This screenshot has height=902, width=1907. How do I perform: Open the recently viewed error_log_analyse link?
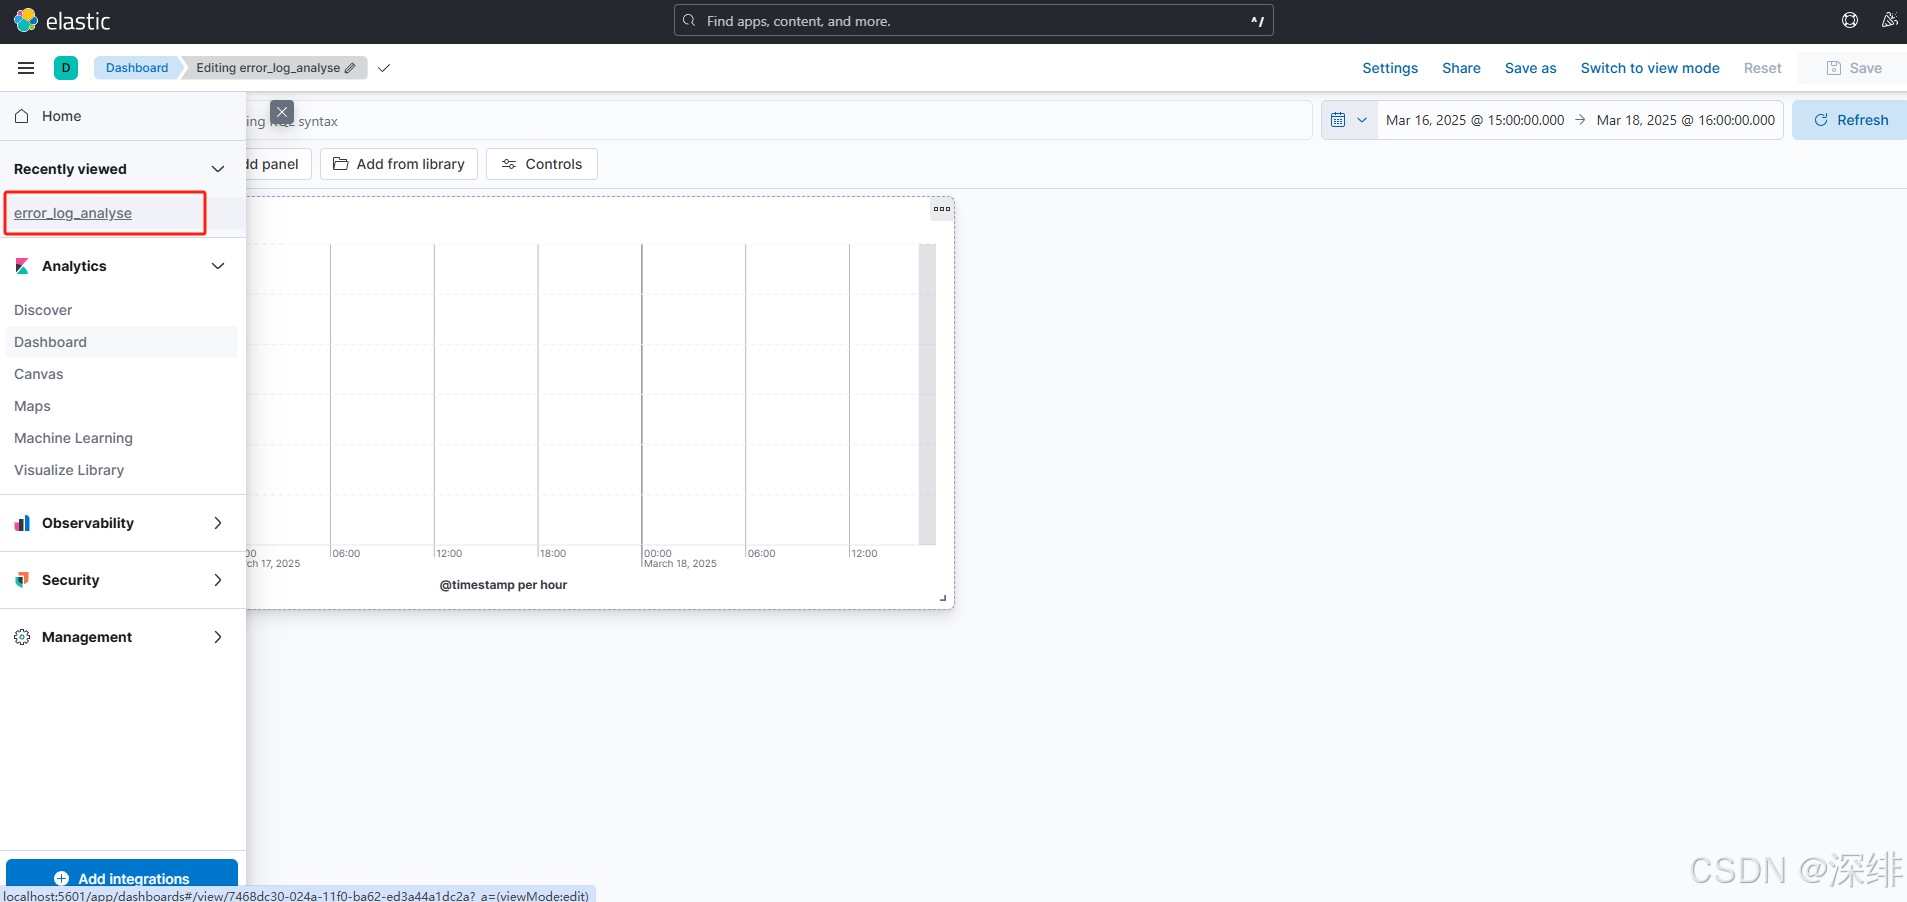click(x=73, y=213)
